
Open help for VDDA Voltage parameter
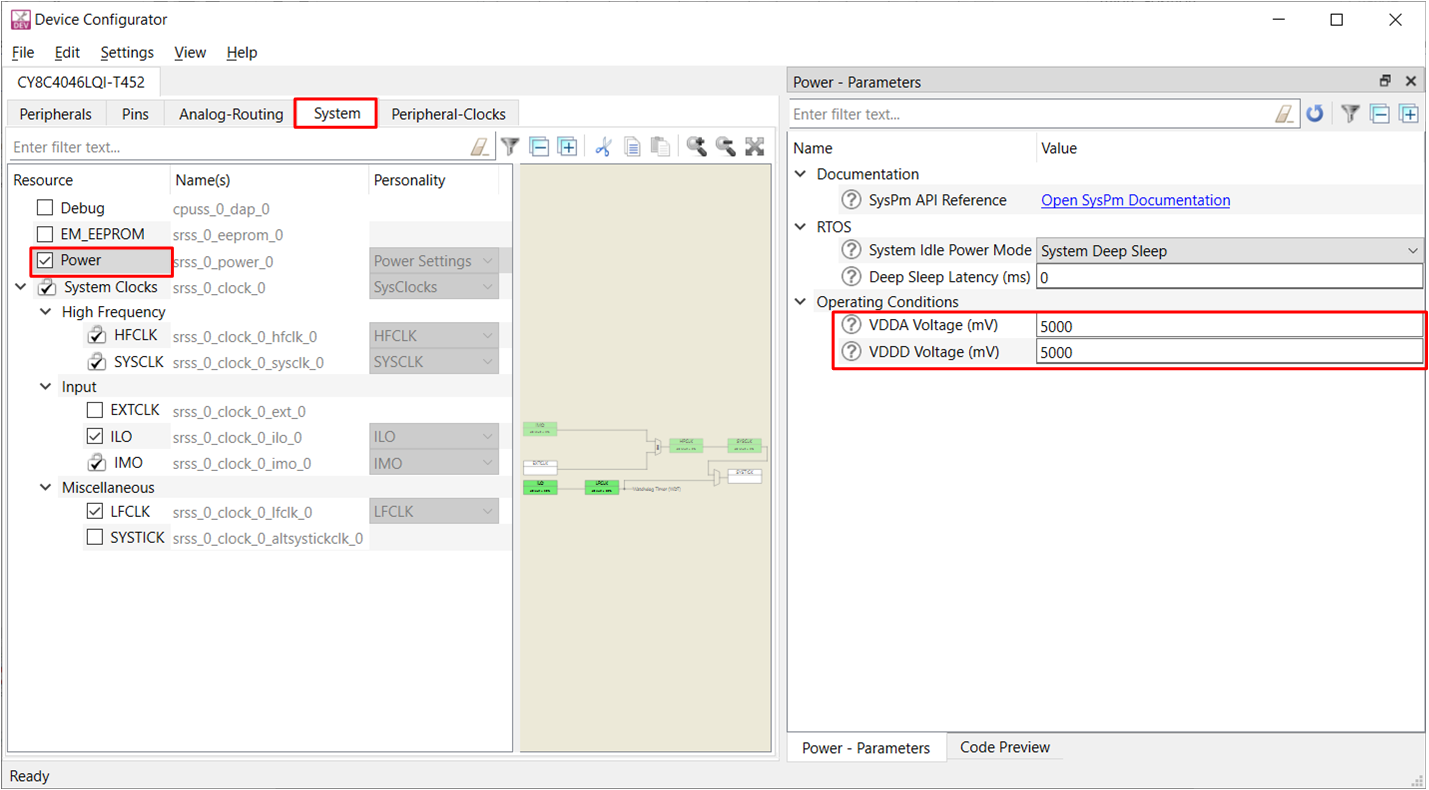[851, 325]
